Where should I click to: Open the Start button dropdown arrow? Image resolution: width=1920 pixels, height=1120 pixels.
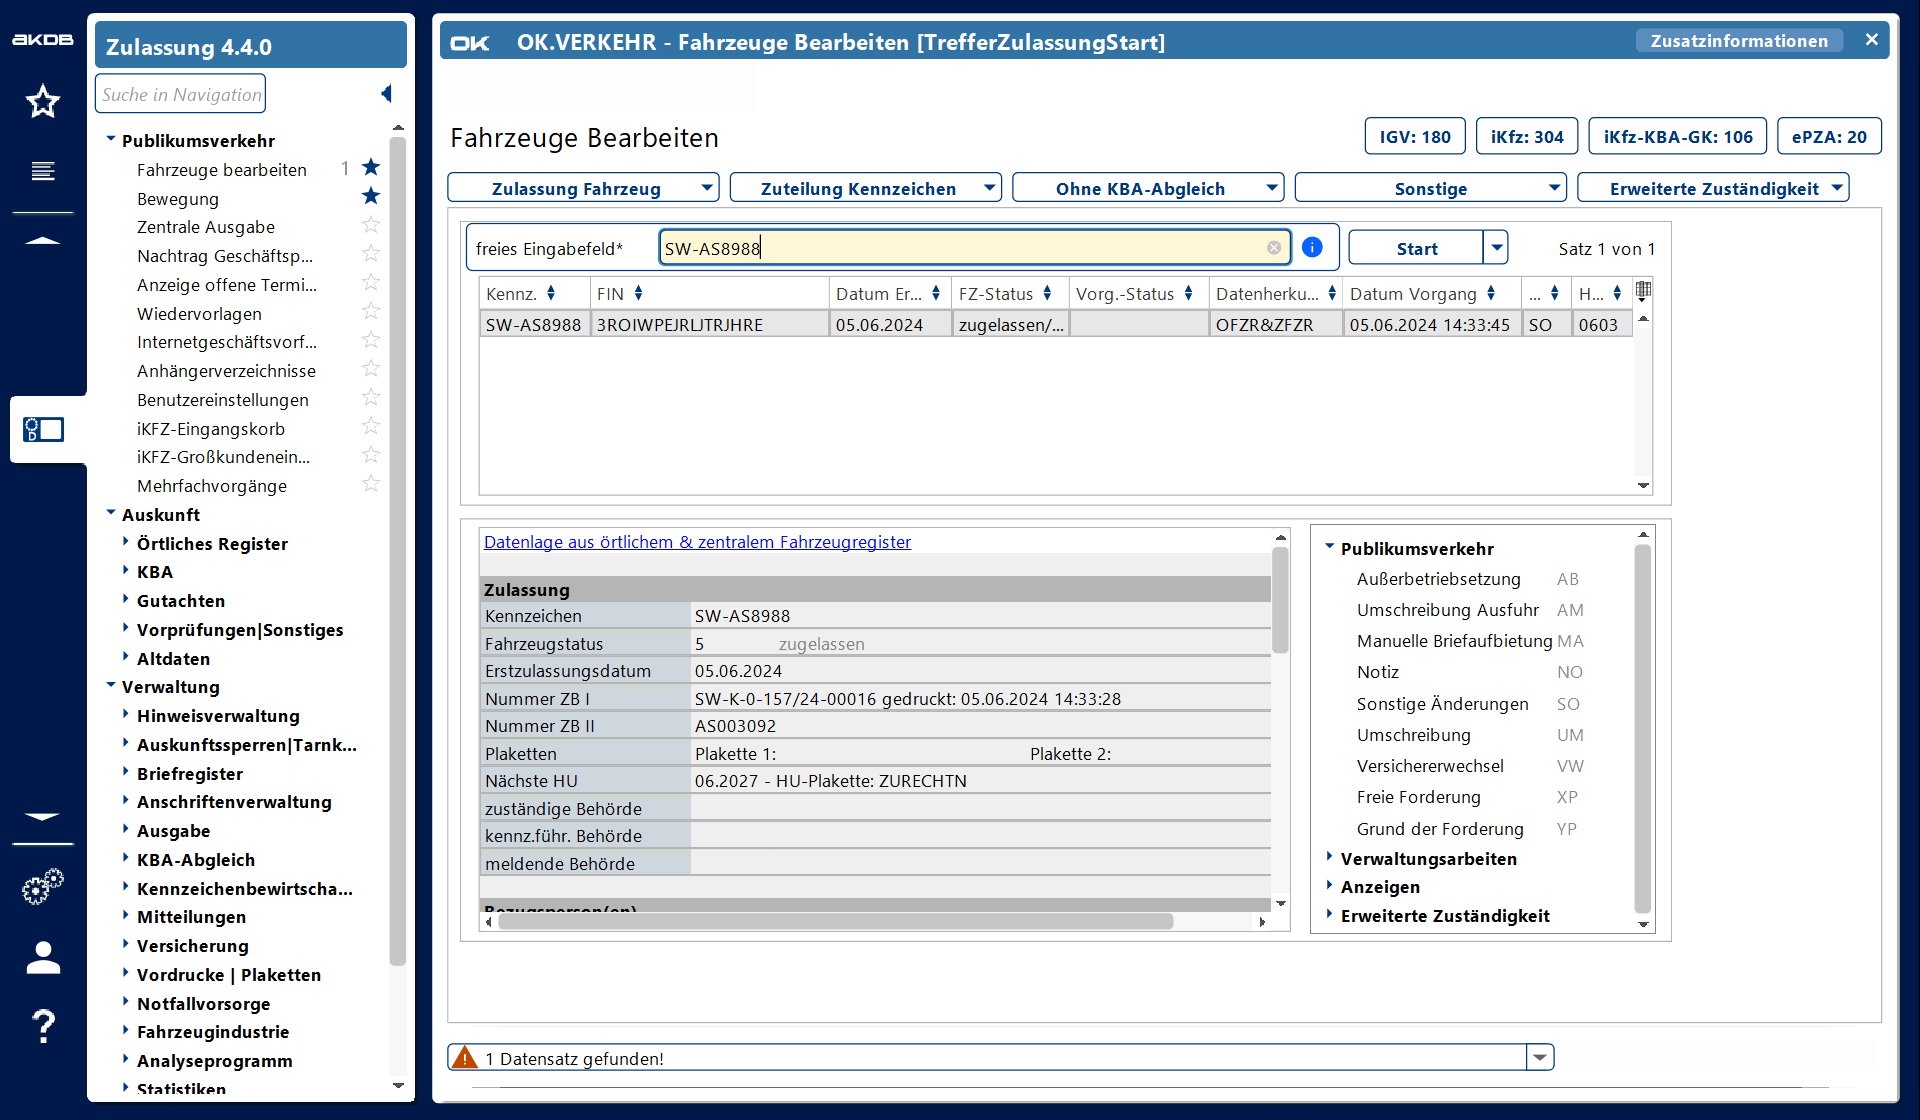point(1496,247)
